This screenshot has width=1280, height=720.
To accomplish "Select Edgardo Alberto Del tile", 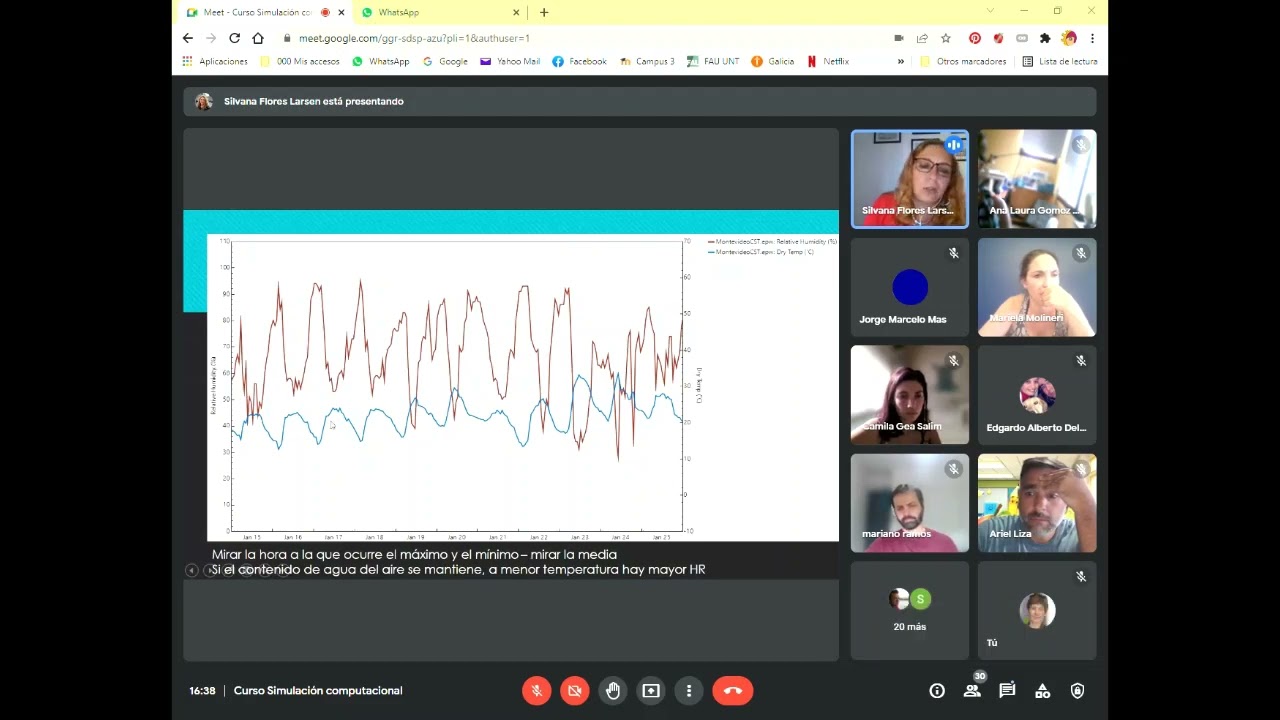I will tap(1037, 395).
